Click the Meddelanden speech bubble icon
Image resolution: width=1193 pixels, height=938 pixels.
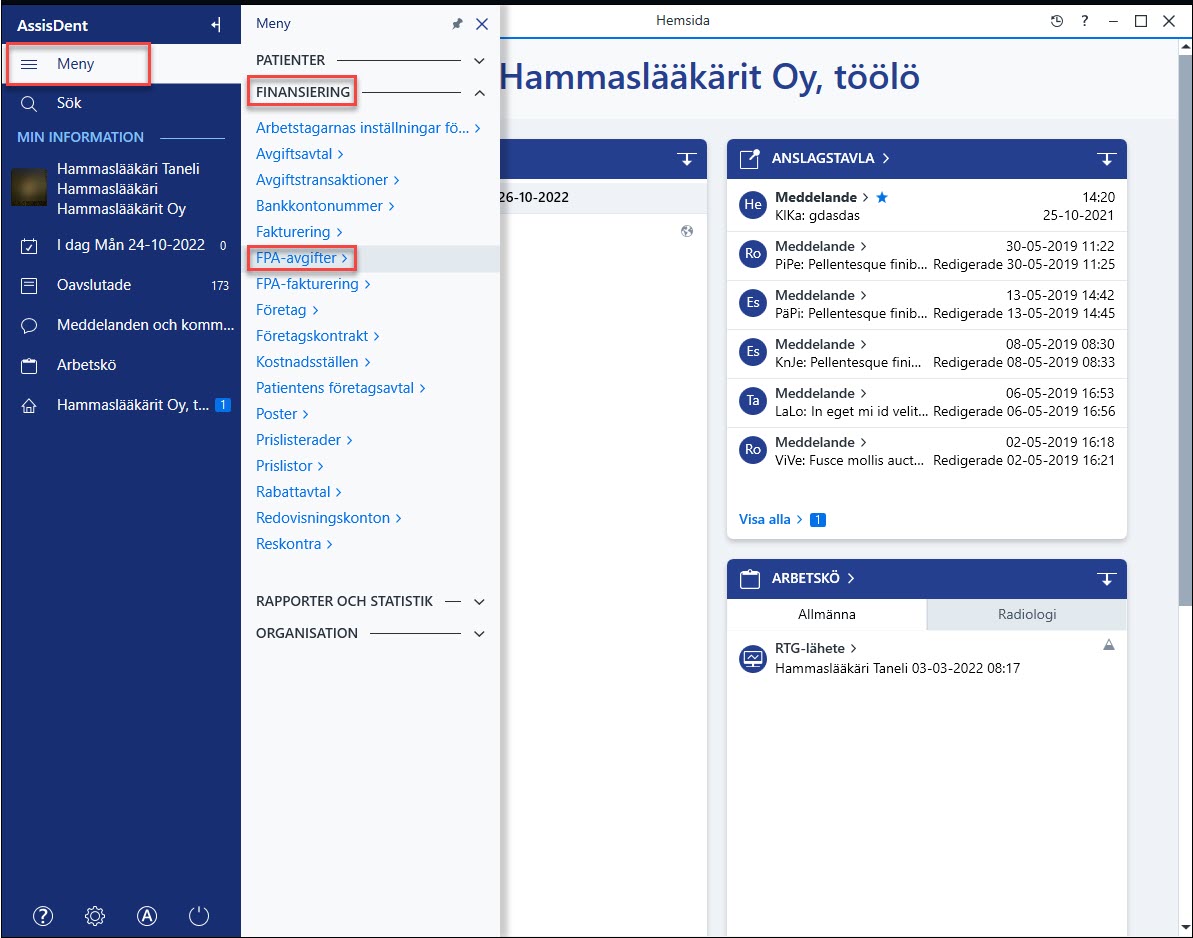29,326
